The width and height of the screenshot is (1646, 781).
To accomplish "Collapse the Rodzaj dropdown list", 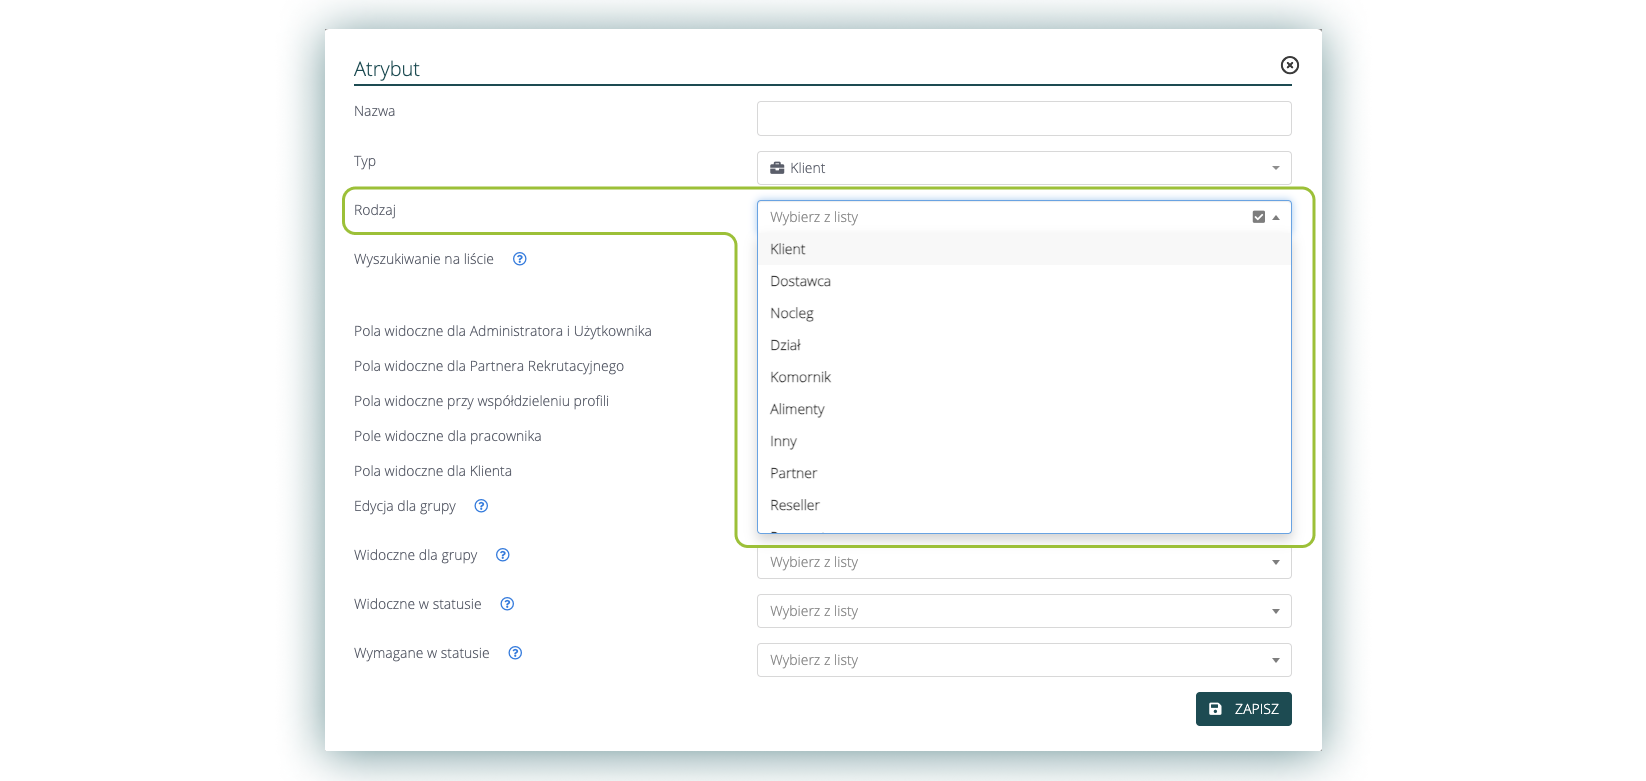I will point(1276,217).
